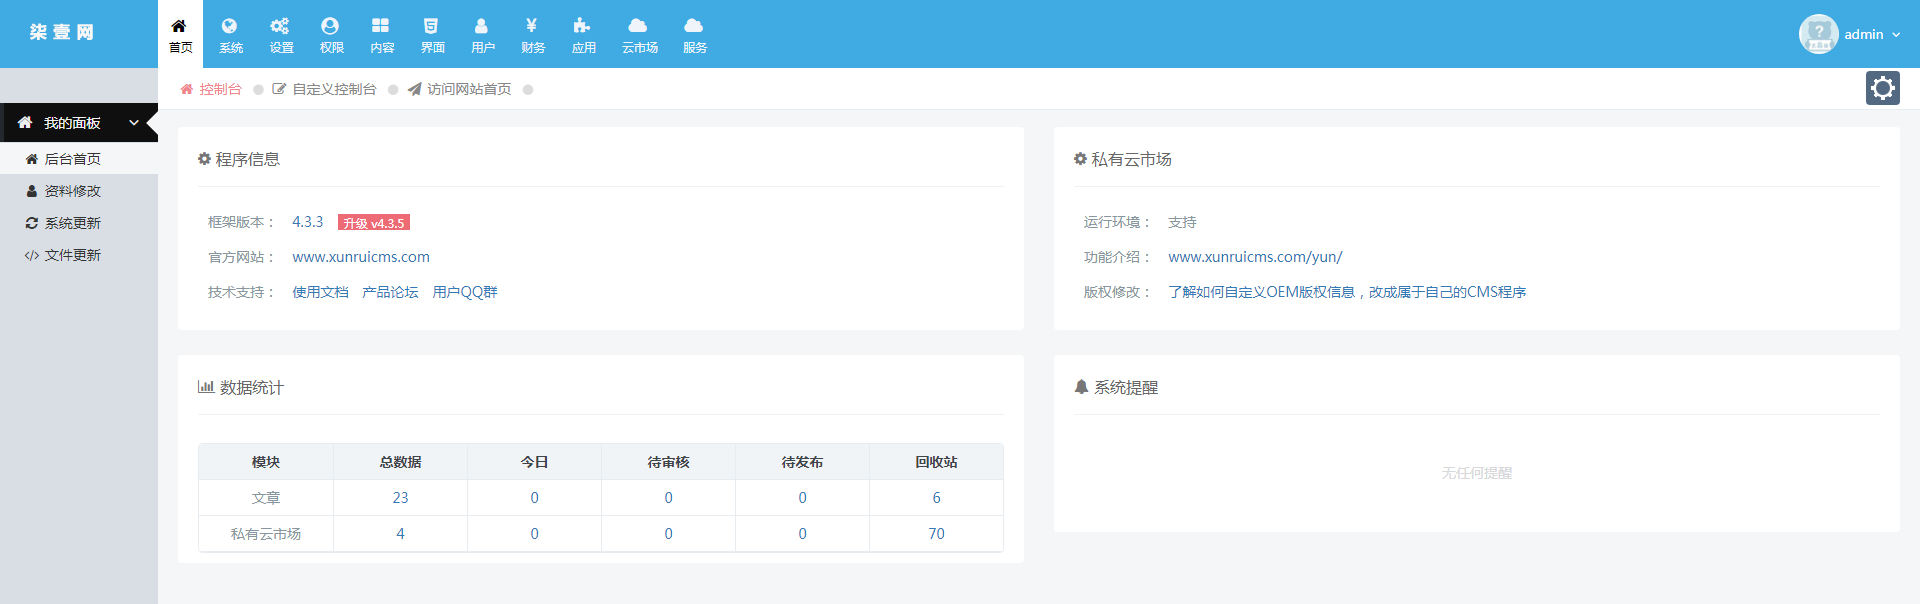Screen dimensions: 1920x604
Task: Click the gear settings icon at top right
Action: coord(1882,88)
